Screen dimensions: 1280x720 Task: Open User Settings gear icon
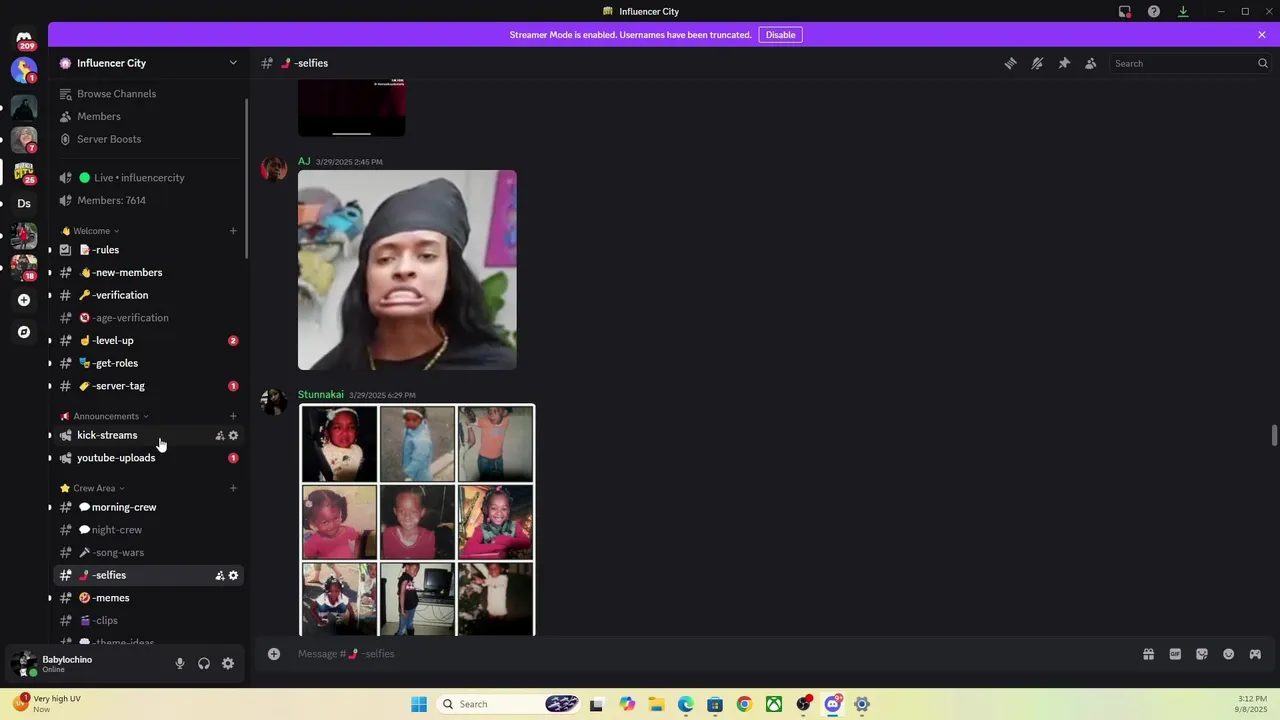coord(228,664)
